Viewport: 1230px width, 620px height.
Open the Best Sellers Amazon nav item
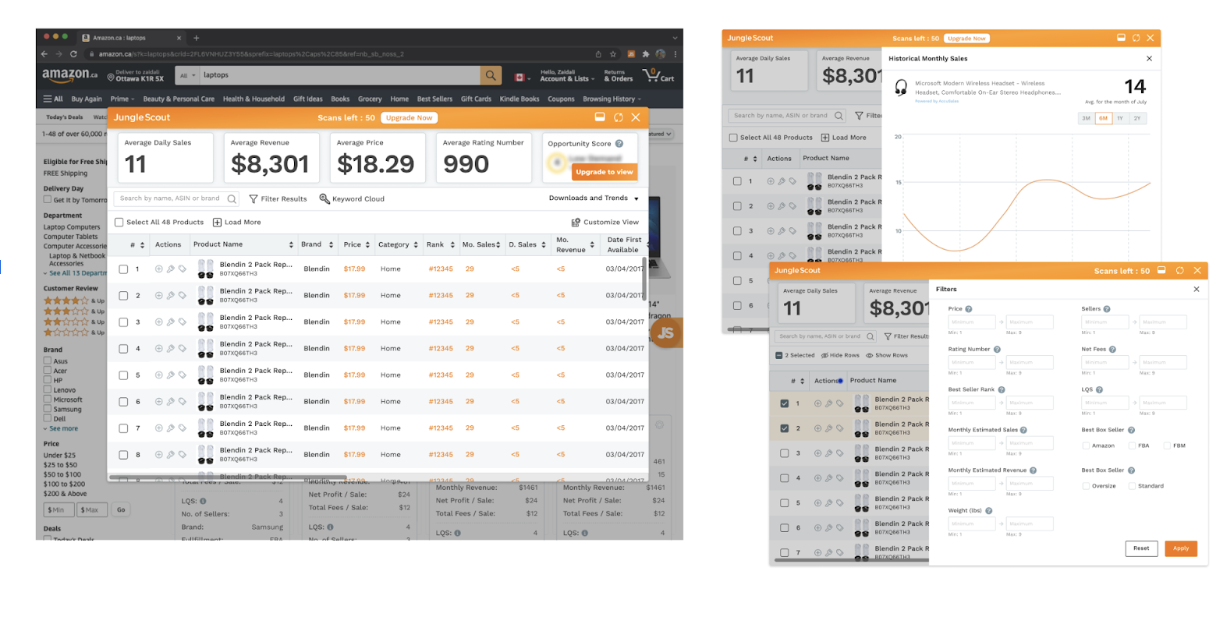coord(435,99)
